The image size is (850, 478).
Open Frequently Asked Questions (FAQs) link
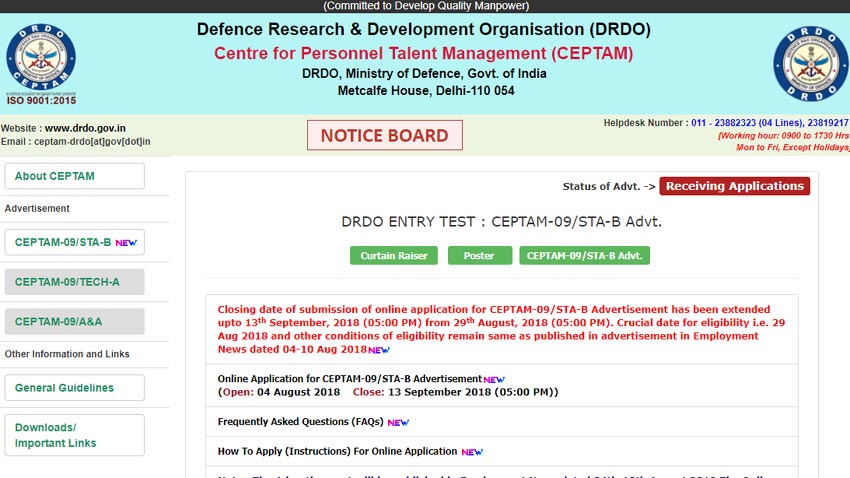300,422
